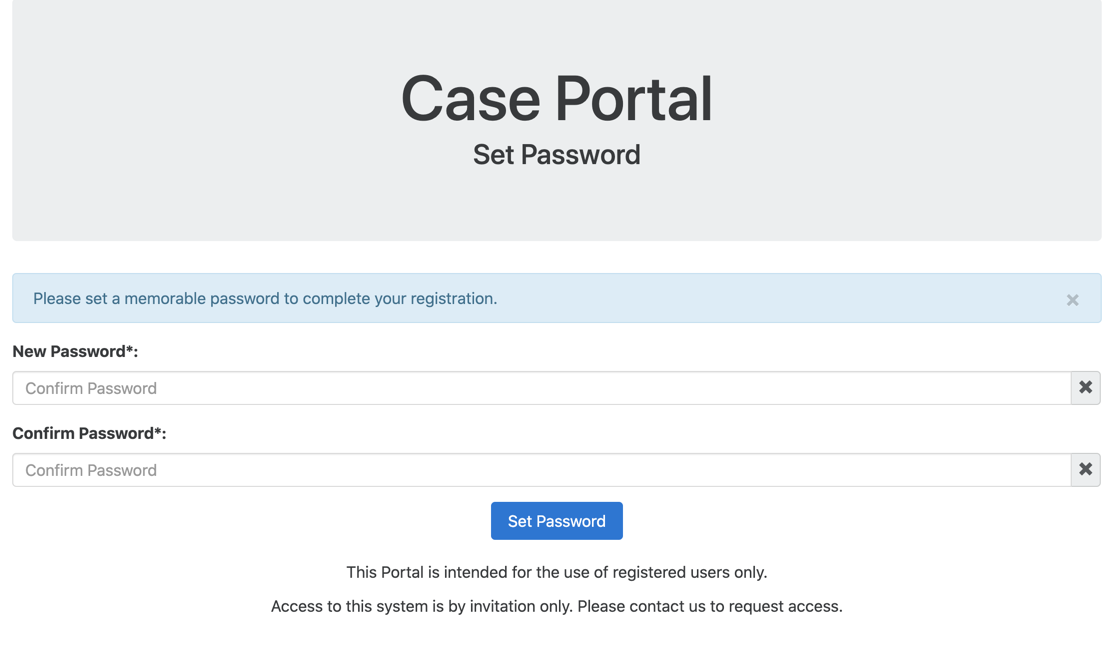
Task: Dismiss the blue registration alert
Action: point(1072,300)
